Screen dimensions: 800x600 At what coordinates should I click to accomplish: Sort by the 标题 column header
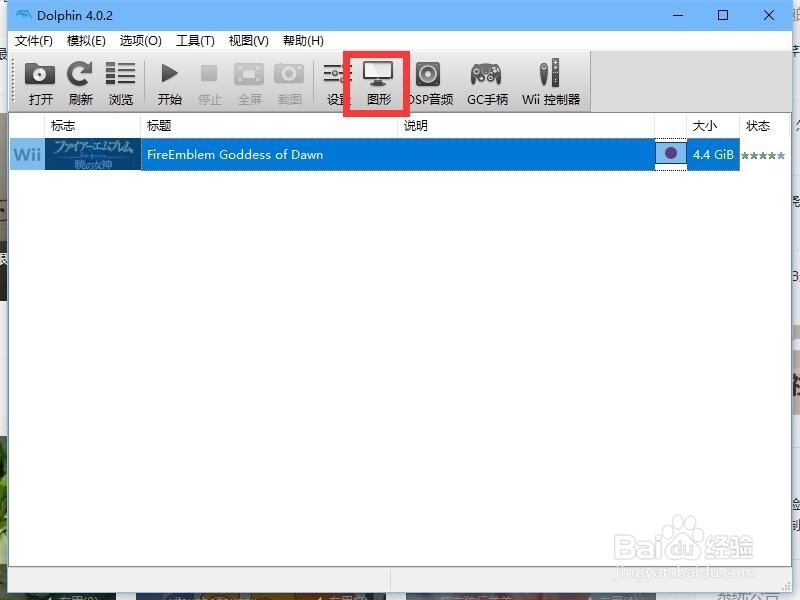(269, 126)
